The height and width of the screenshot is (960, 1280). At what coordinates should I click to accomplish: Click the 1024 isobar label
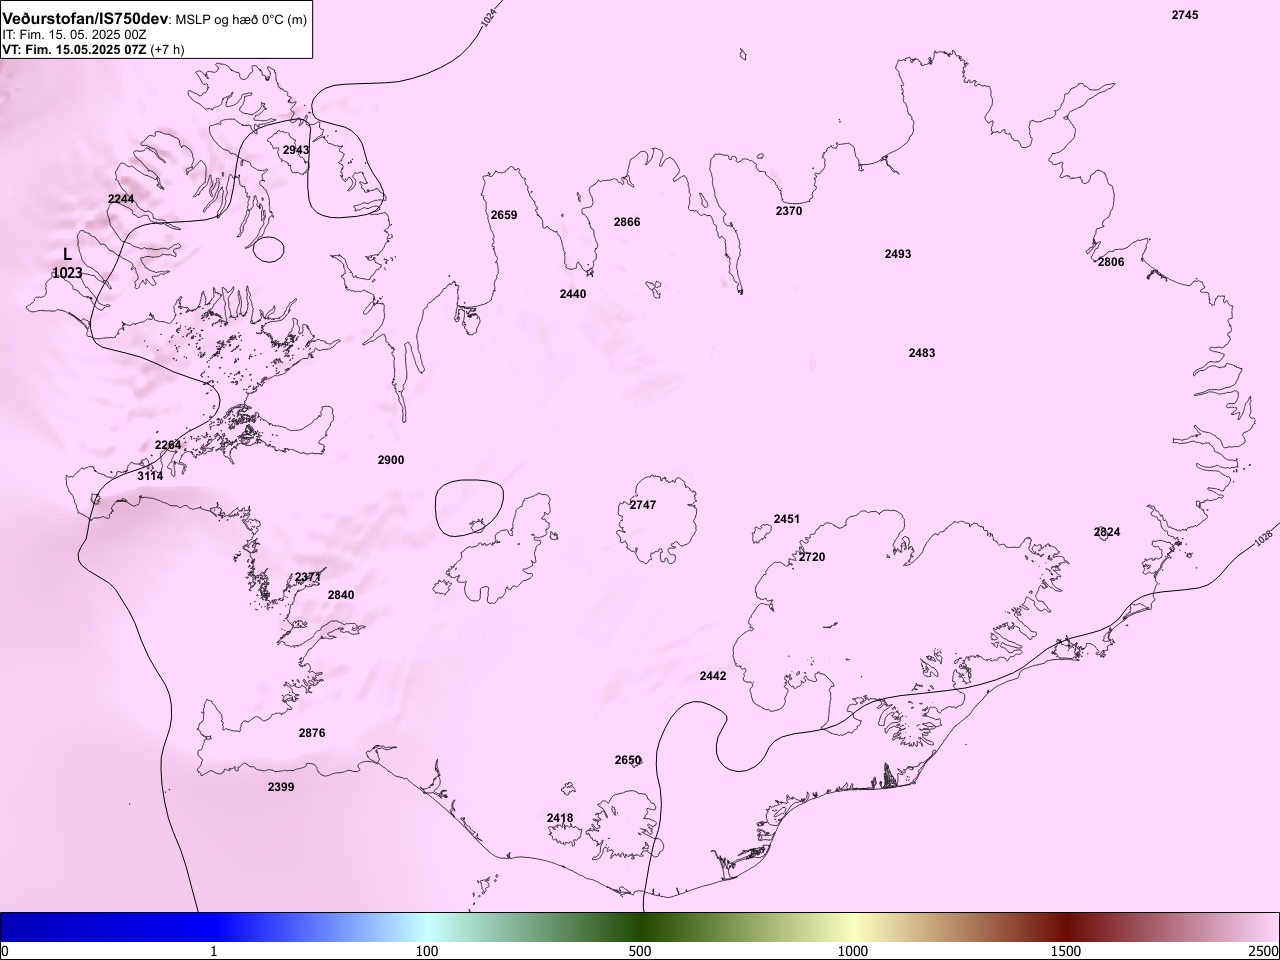click(487, 18)
